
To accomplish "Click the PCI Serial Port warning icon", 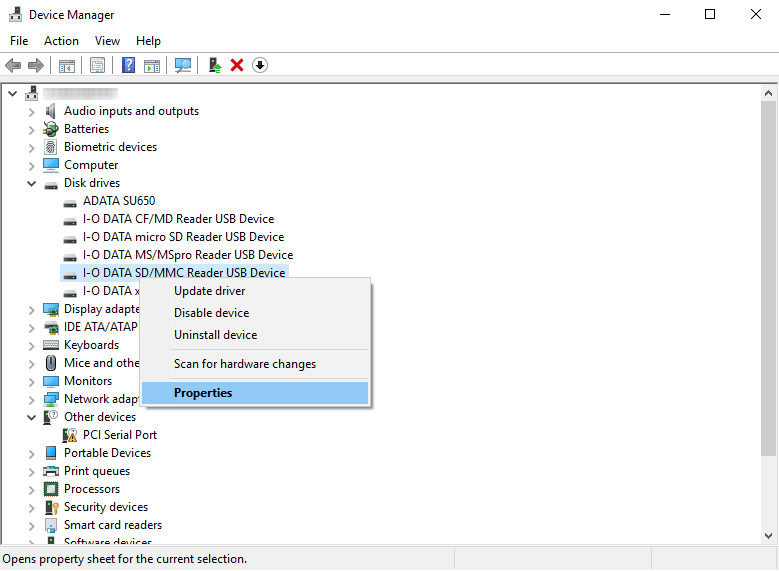I will (70, 435).
